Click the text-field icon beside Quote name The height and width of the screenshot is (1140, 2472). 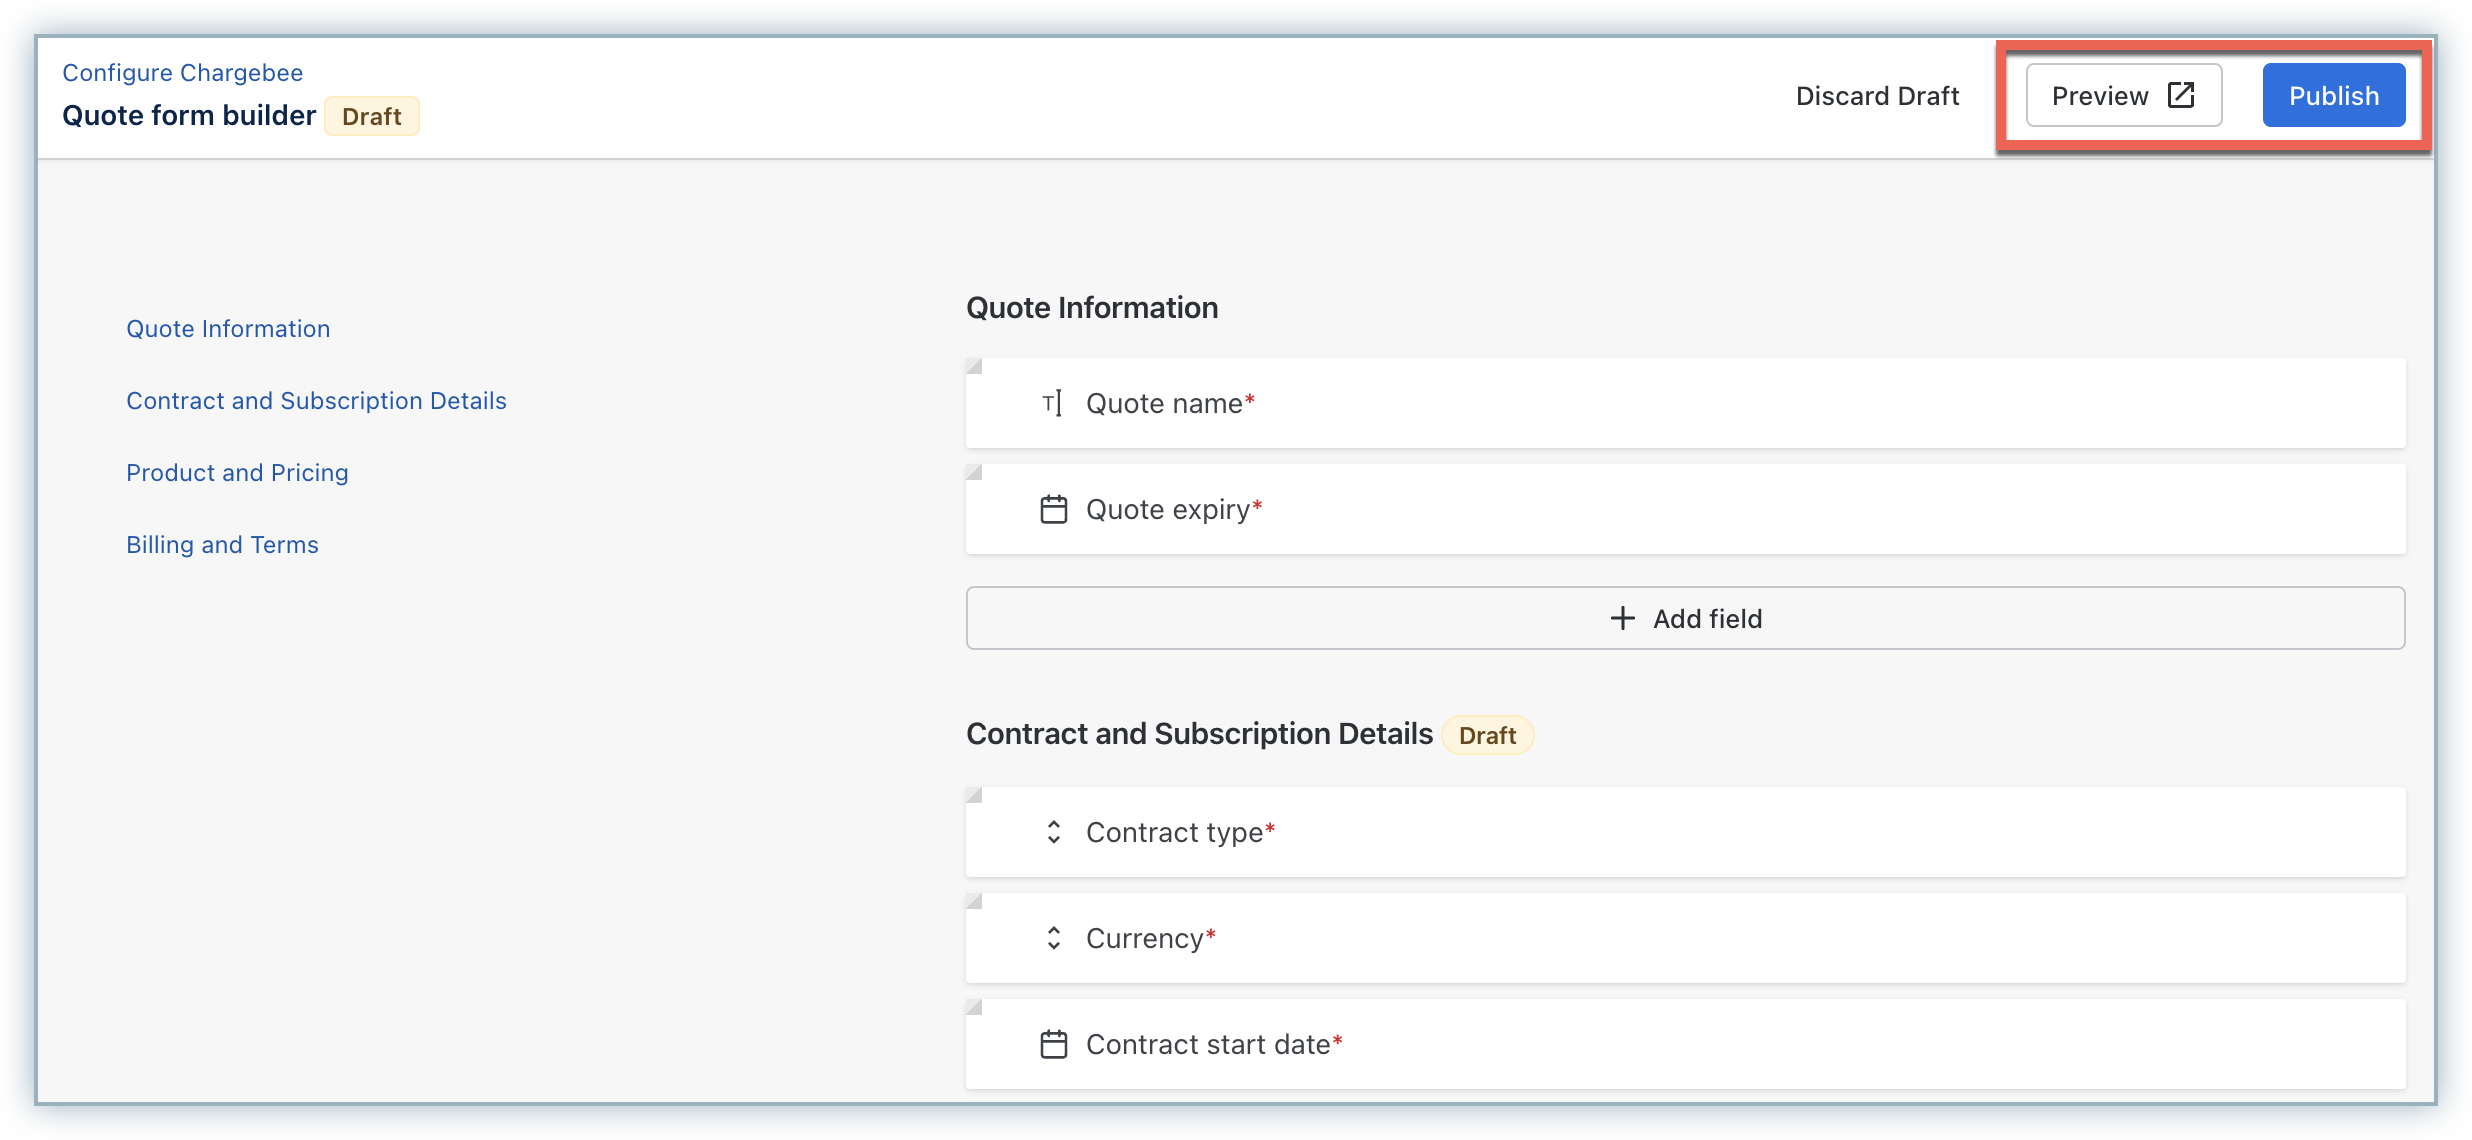point(1052,403)
